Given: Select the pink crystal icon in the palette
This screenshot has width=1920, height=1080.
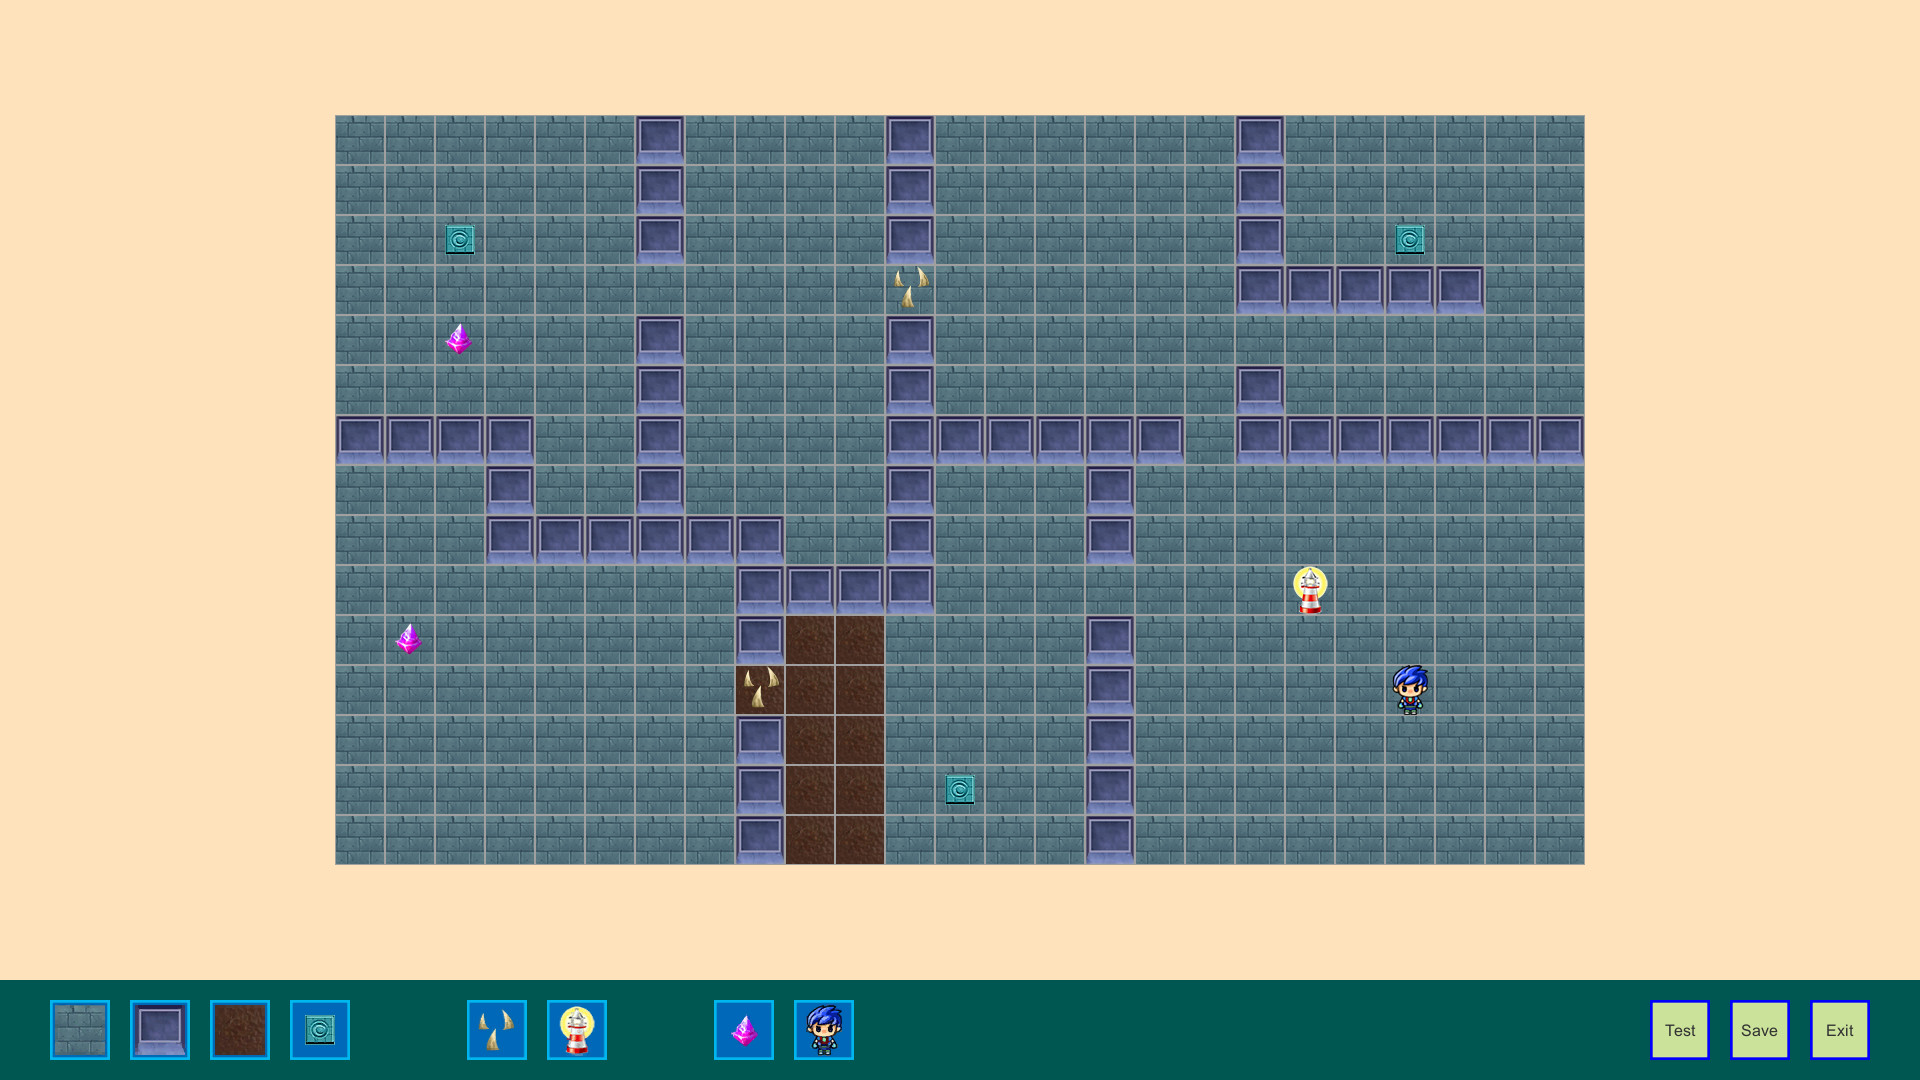Looking at the screenshot, I should (x=743, y=1030).
